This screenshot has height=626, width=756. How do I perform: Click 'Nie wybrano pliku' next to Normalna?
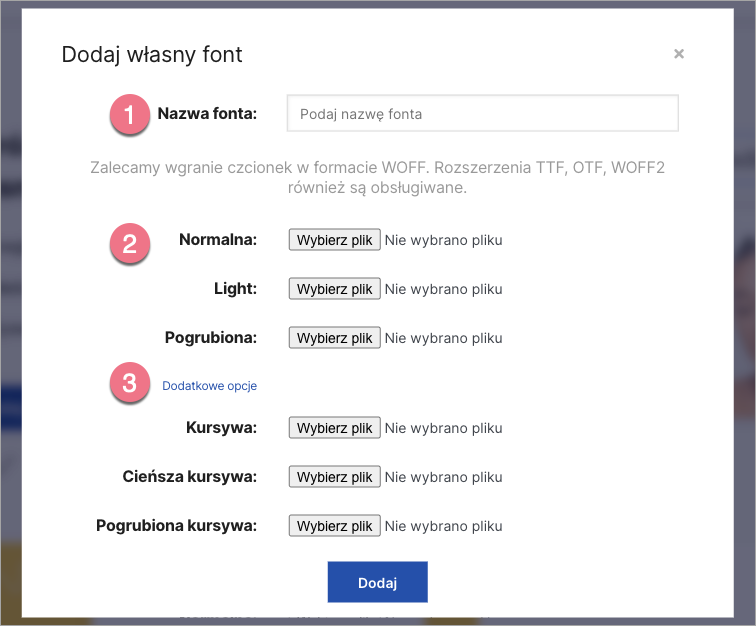click(x=443, y=240)
